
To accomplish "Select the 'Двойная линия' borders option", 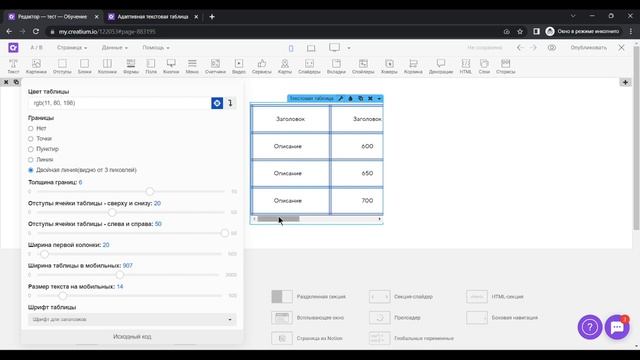I will pyautogui.click(x=31, y=170).
